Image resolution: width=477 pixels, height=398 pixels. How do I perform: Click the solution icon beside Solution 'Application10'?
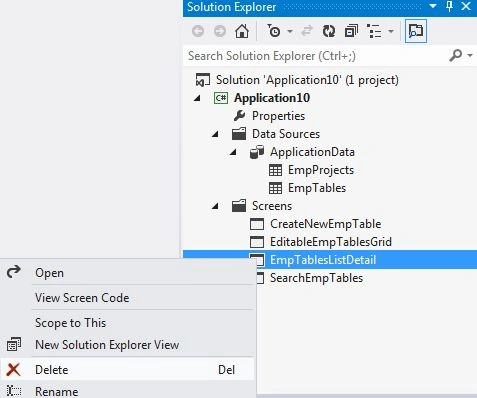point(203,80)
